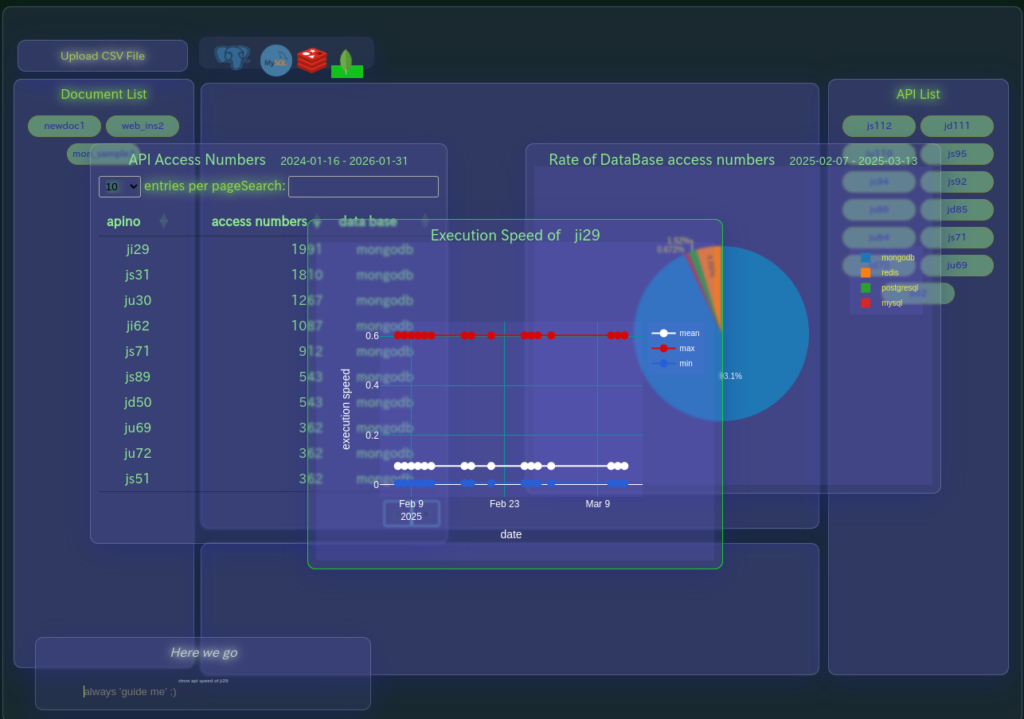Image resolution: width=1024 pixels, height=719 pixels.
Task: Sort by the access numbers column header
Action: point(260,221)
